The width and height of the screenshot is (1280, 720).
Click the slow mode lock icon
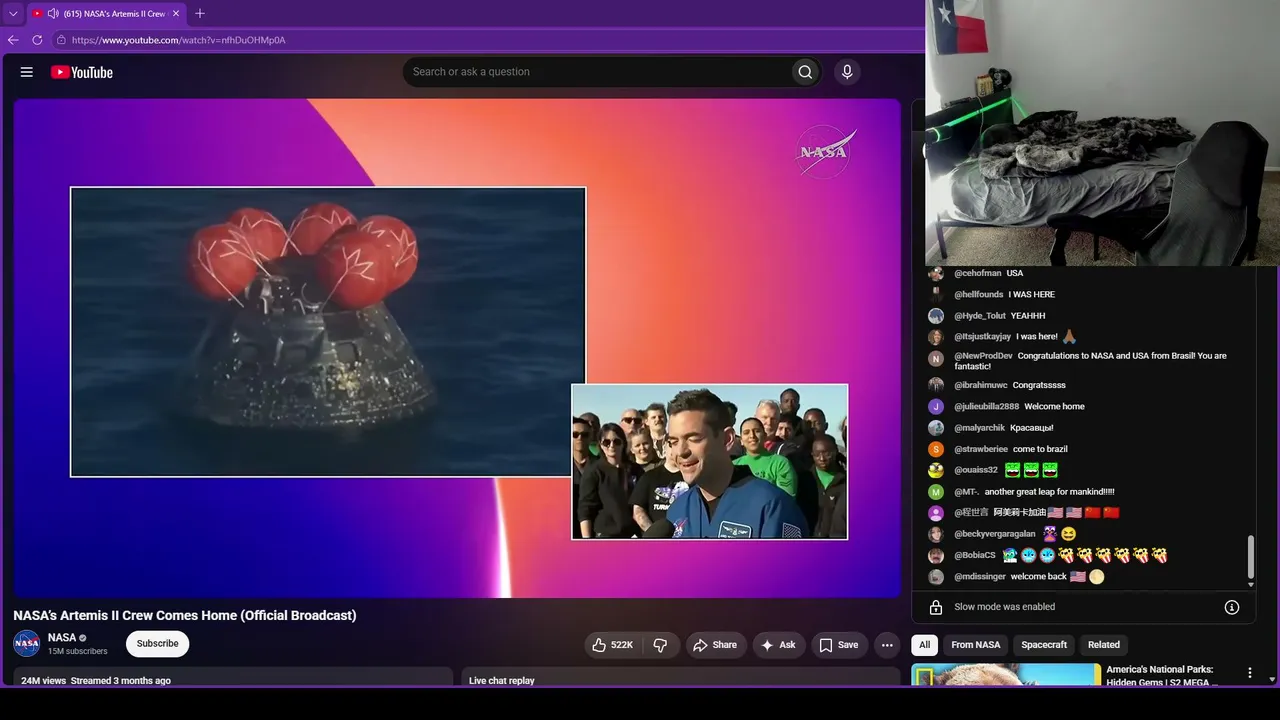(x=936, y=607)
